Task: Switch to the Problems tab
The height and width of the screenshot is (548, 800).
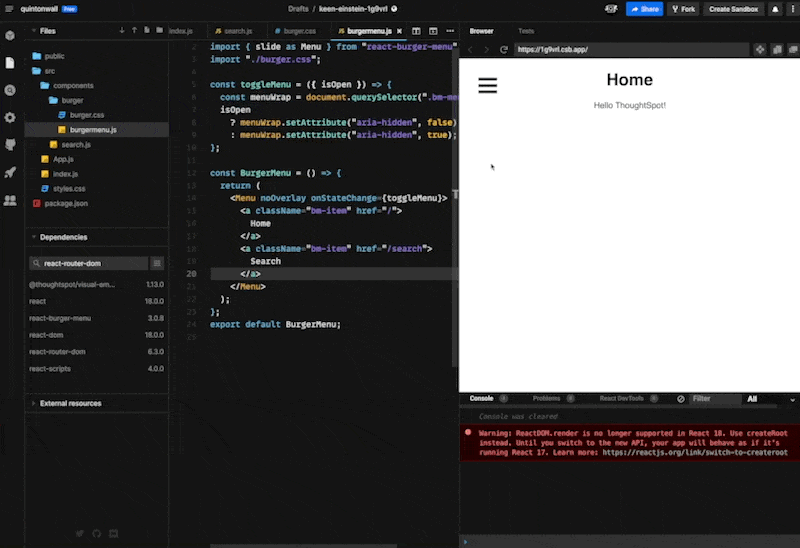Action: point(553,398)
